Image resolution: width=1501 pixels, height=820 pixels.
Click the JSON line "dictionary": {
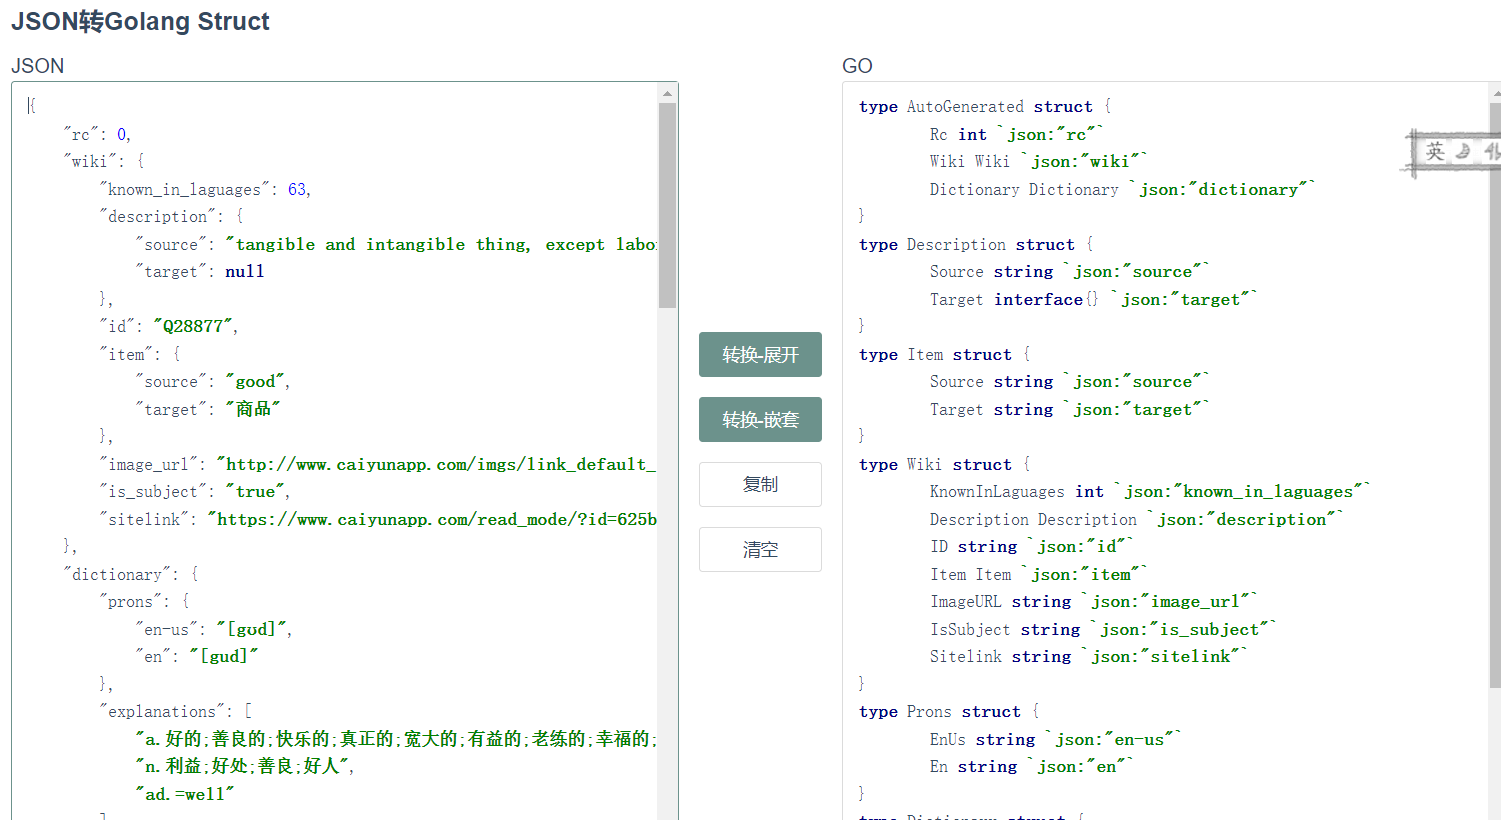tap(131, 574)
